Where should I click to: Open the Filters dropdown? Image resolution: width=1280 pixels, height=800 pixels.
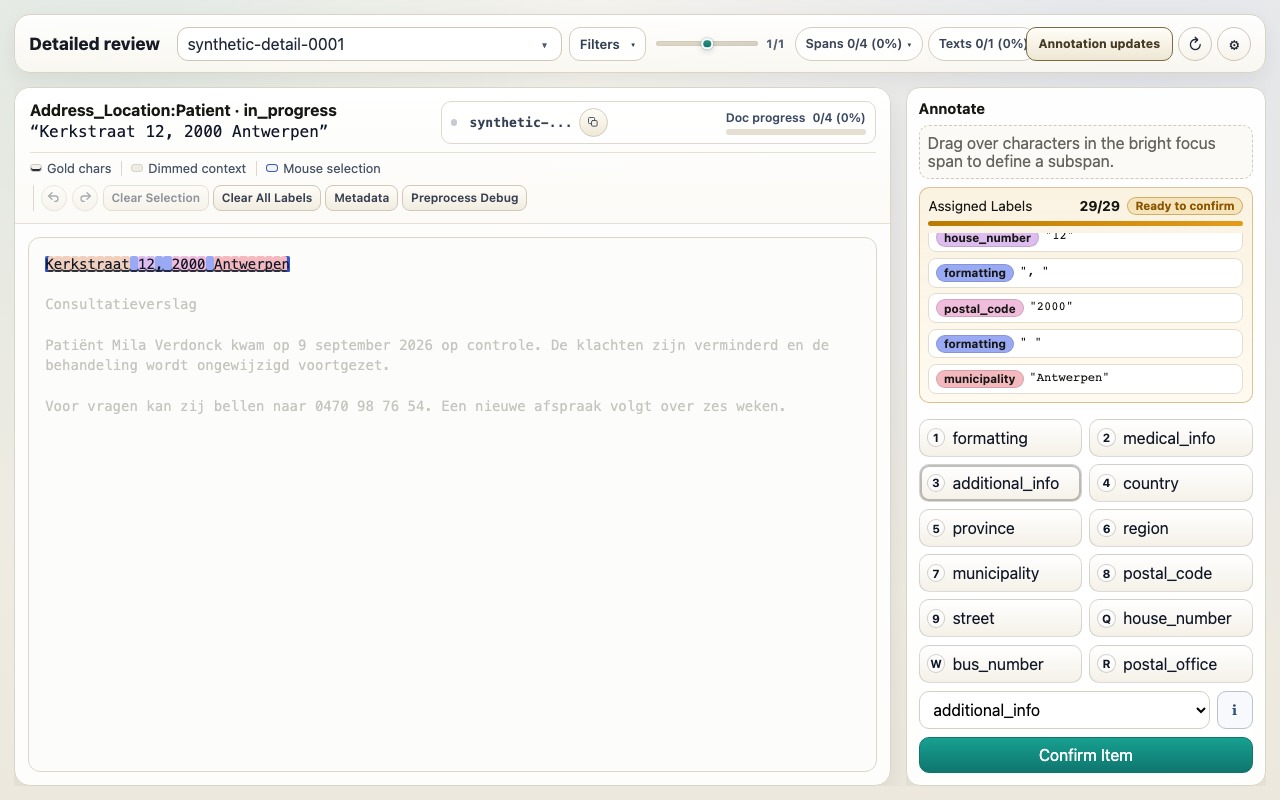(607, 44)
